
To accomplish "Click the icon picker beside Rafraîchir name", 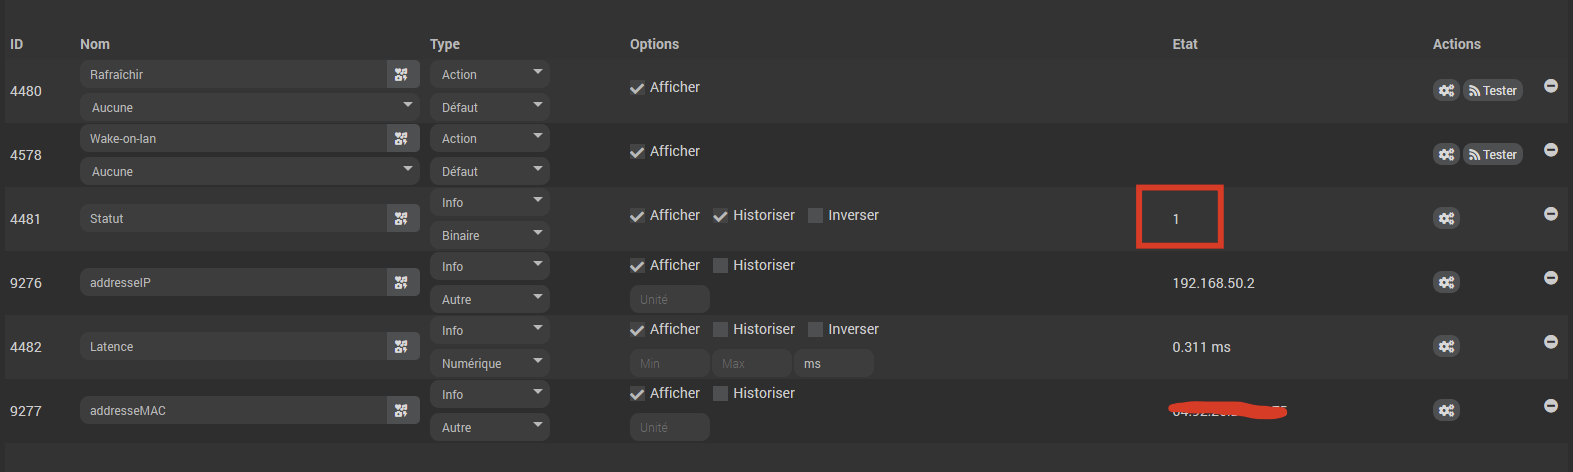I will click(401, 74).
